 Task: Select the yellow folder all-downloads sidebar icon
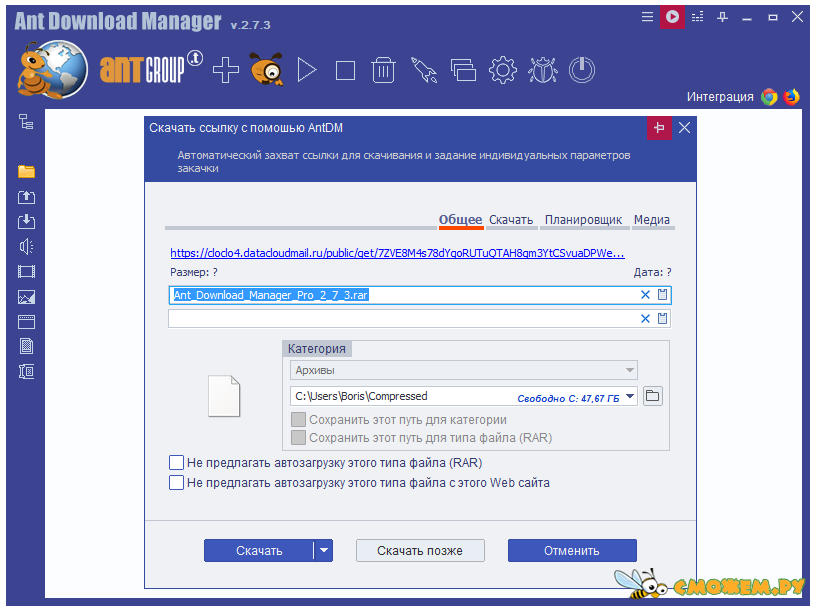(26, 171)
